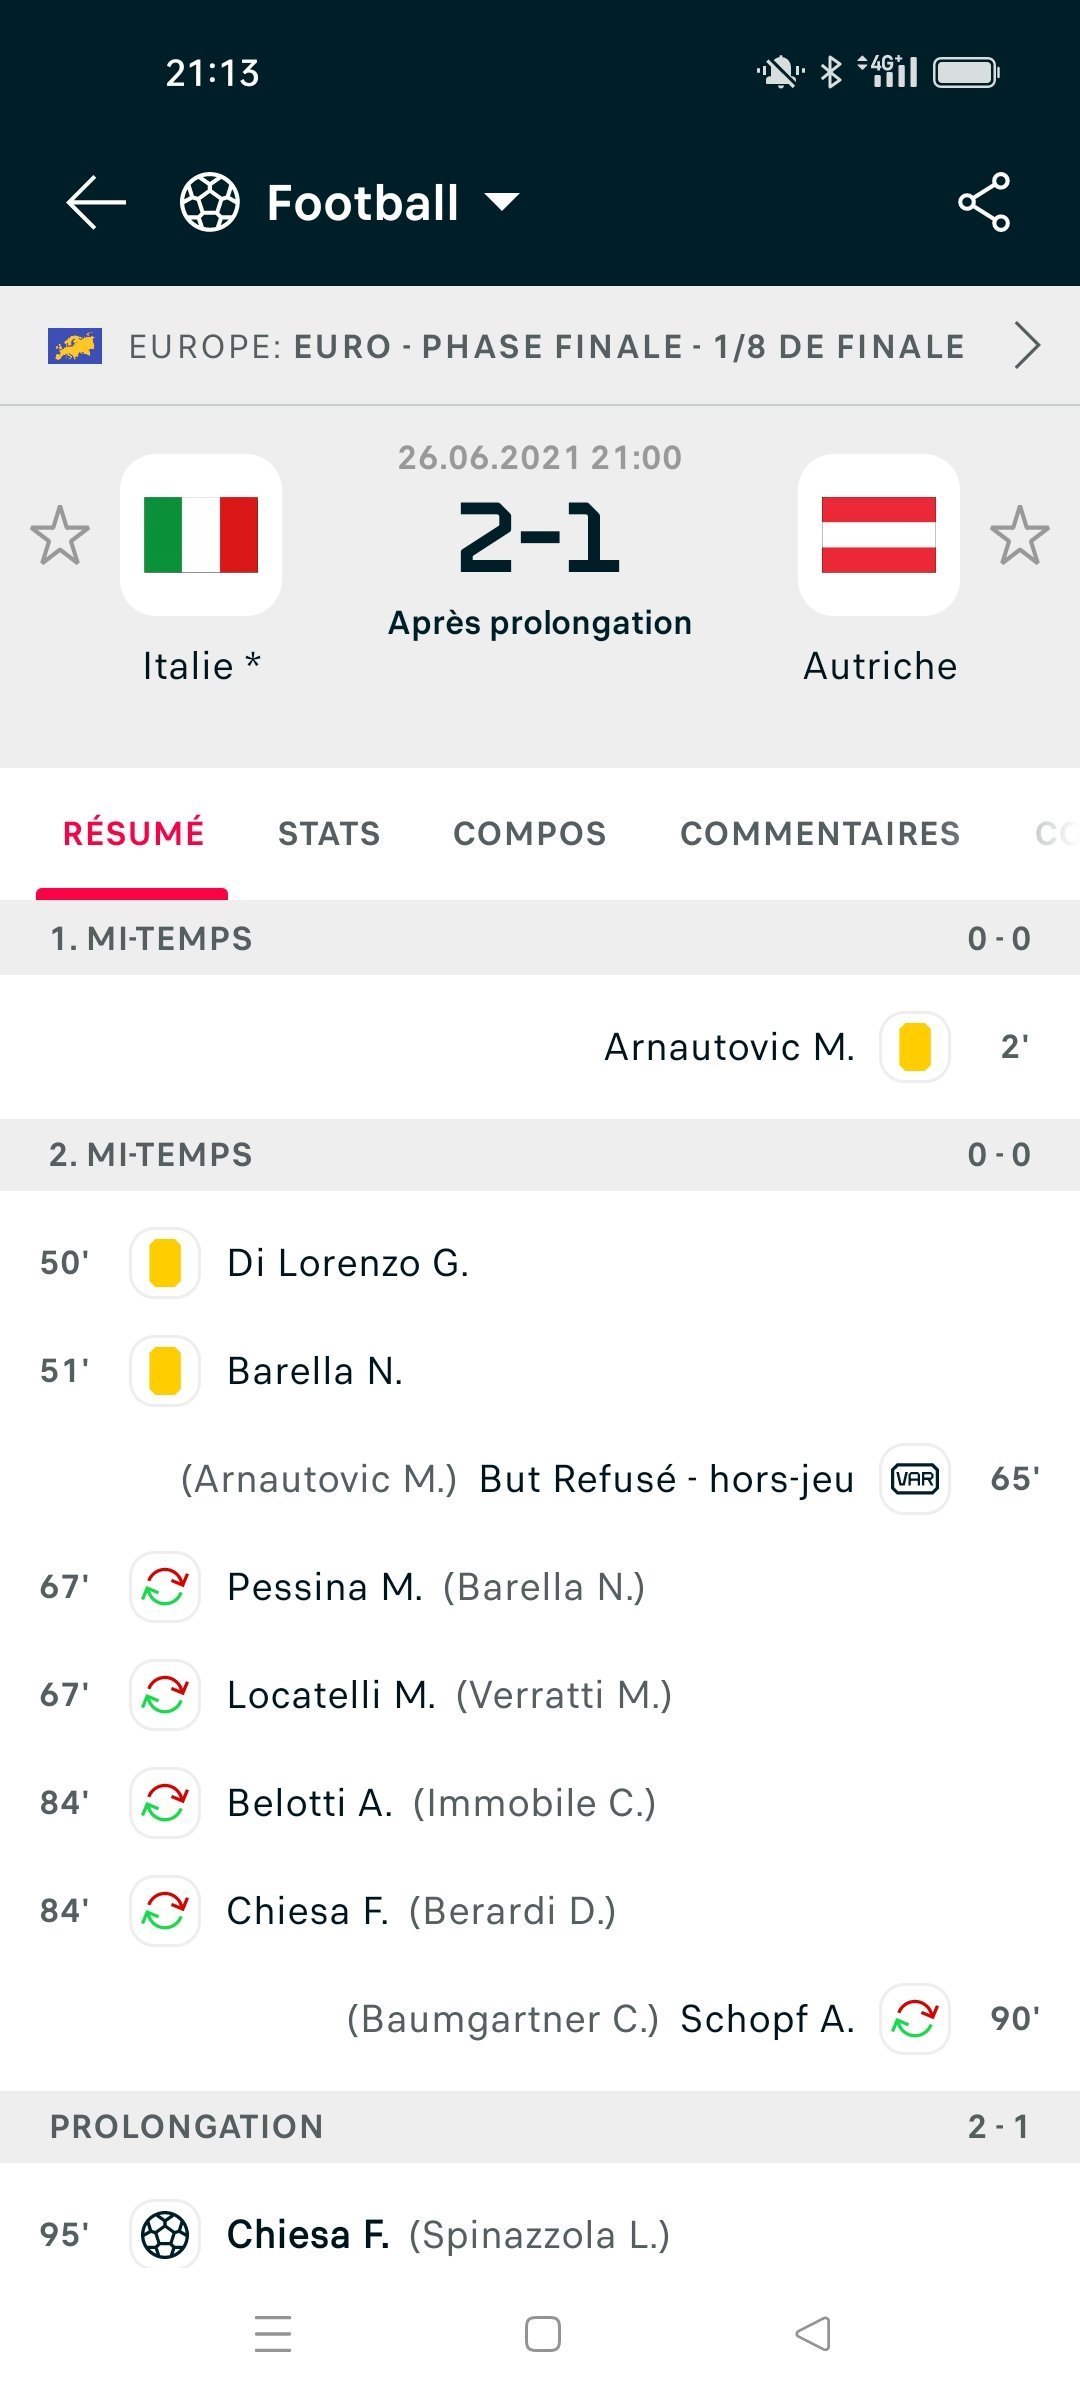Tap Arnautovic's yellow card at 2'

click(915, 1047)
